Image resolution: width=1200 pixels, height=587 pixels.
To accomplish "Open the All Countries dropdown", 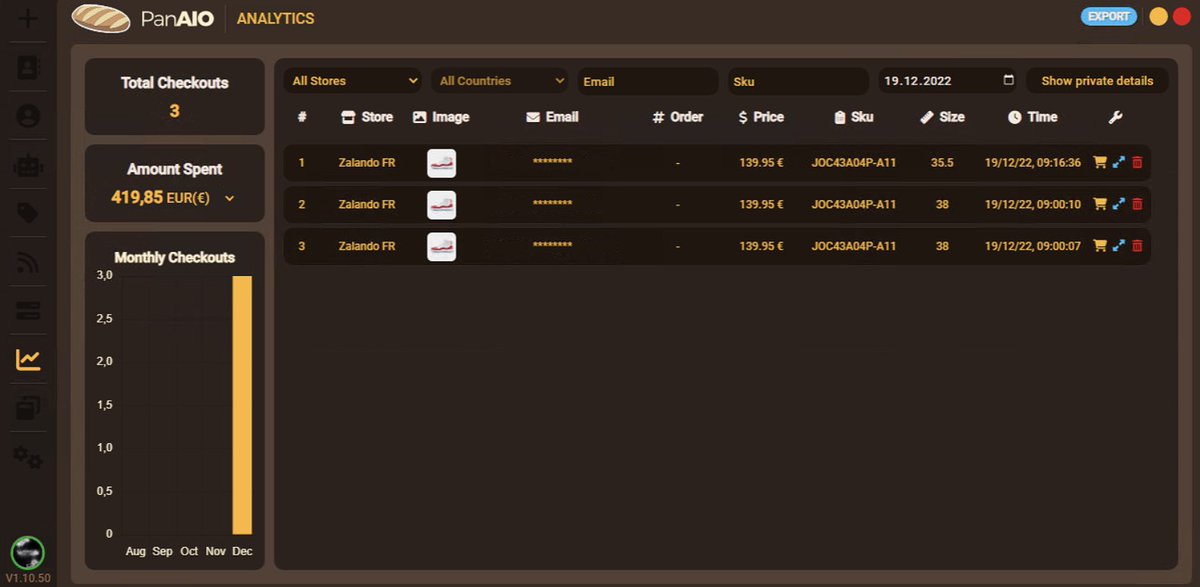I will point(501,81).
